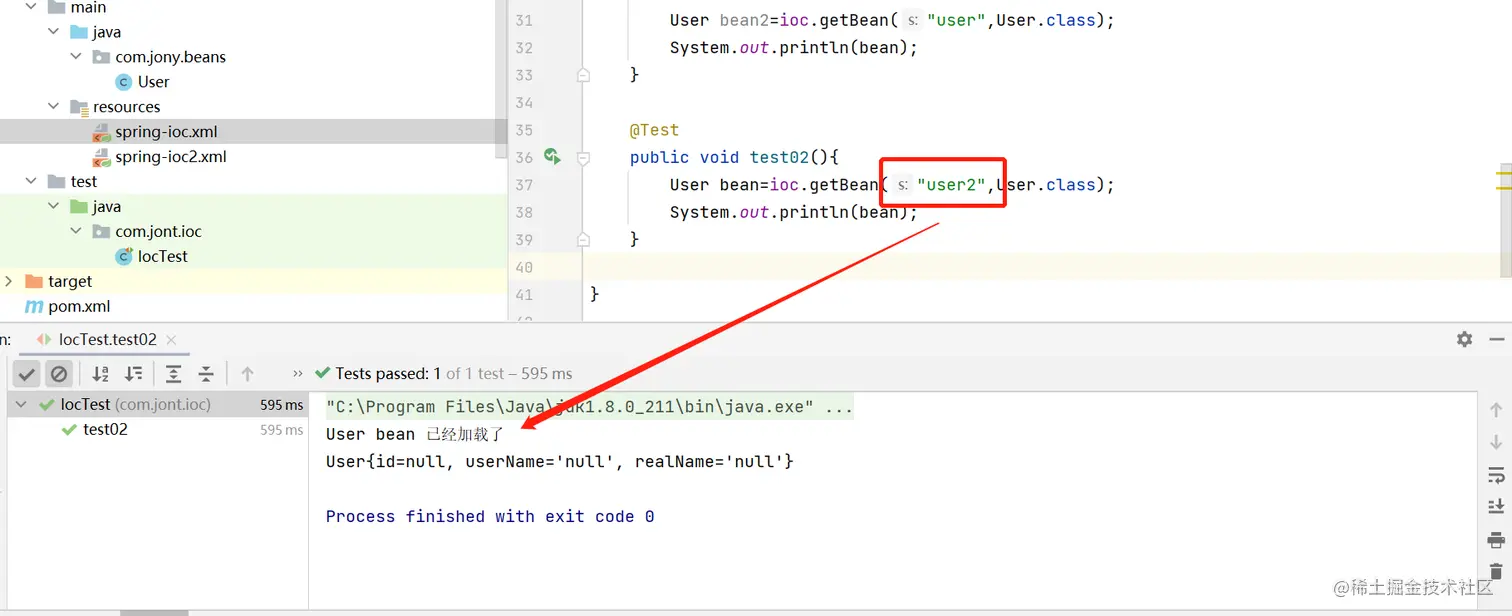Screen dimensions: 1512x616
Task: Select the target folder icon
Action: (x=34, y=282)
